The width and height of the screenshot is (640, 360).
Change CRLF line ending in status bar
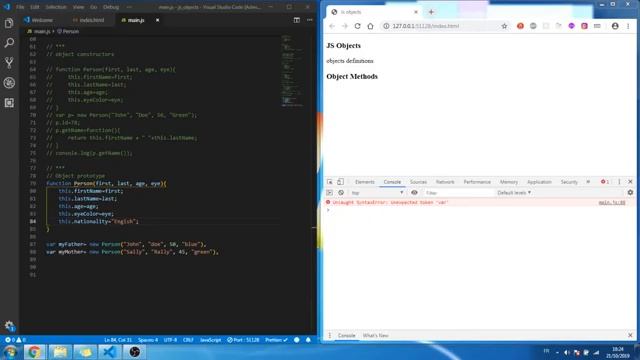[x=188, y=340]
